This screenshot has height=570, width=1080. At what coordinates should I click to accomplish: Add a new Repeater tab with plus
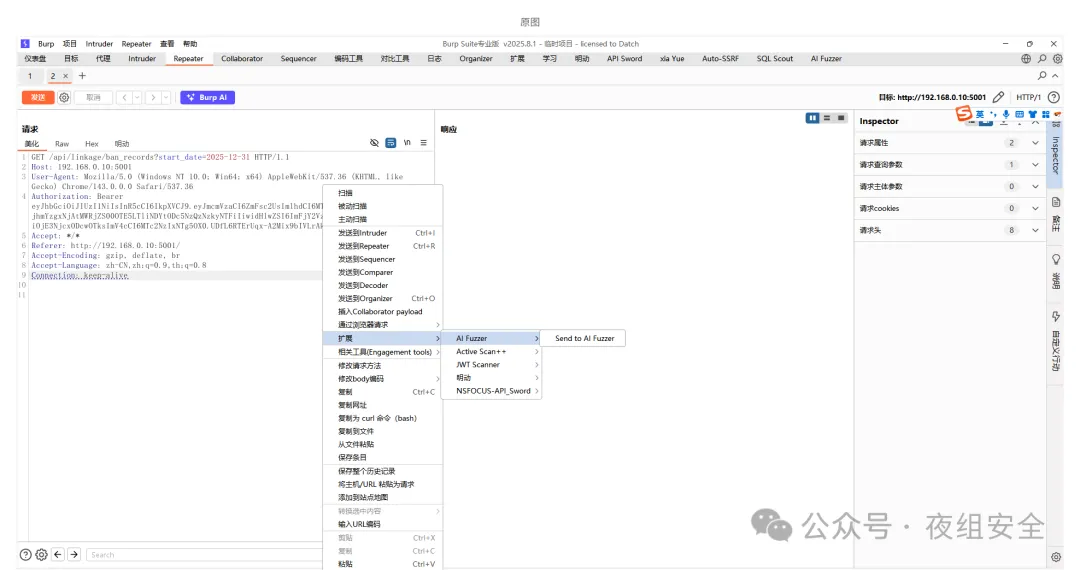82,76
